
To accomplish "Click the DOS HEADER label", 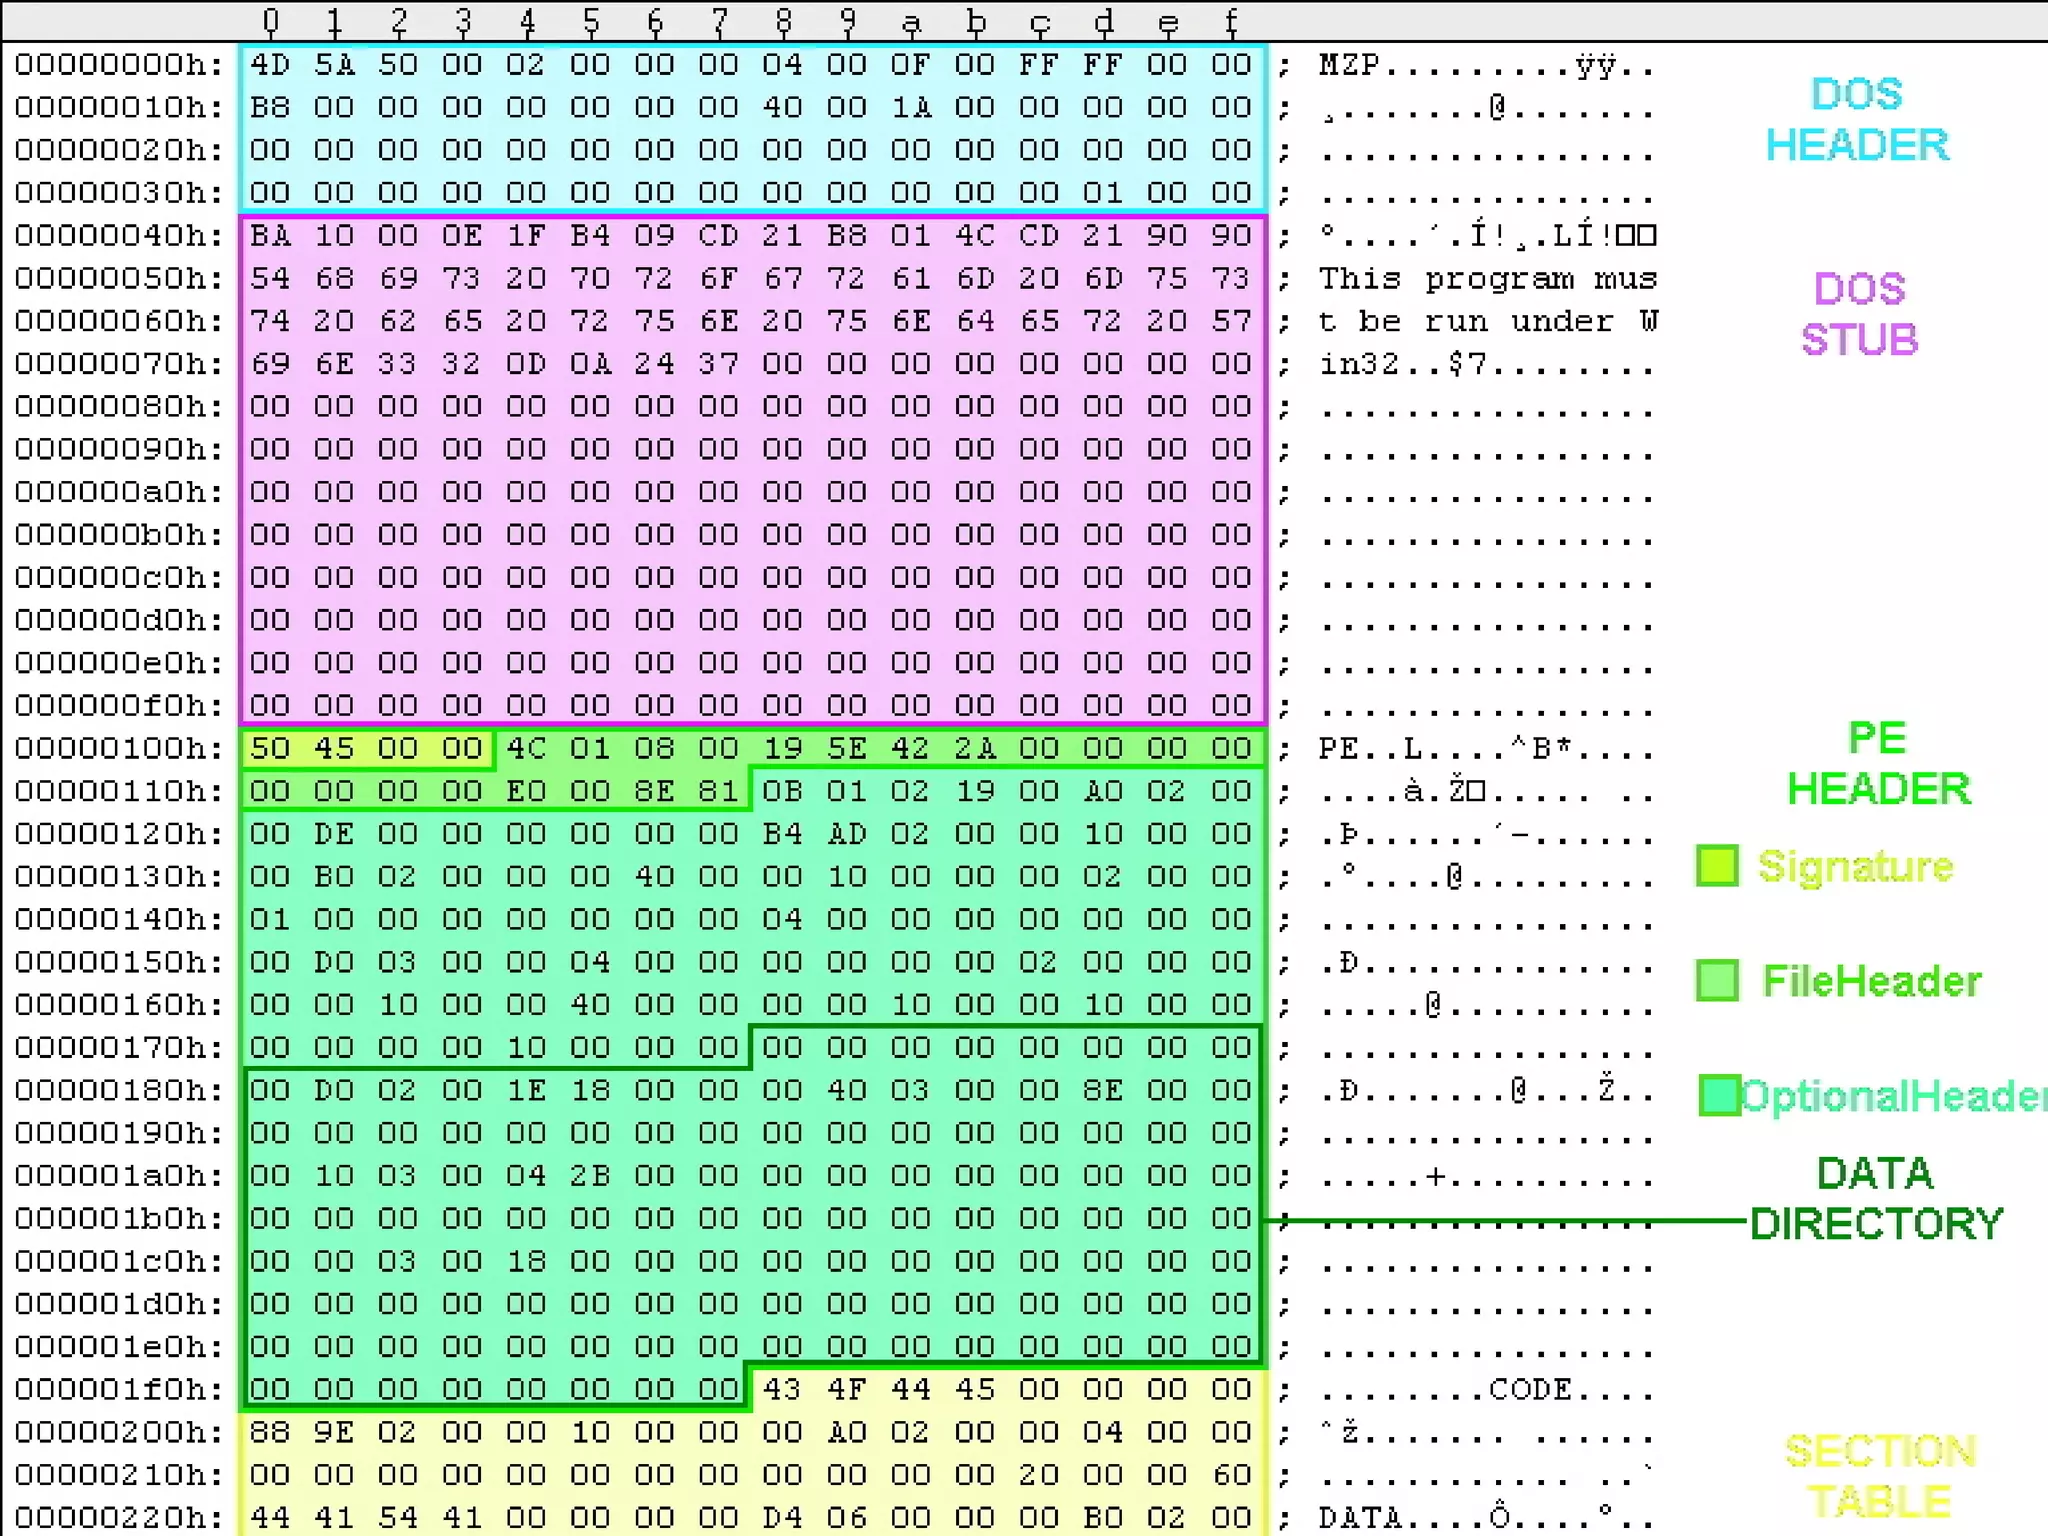I will (x=1857, y=120).
